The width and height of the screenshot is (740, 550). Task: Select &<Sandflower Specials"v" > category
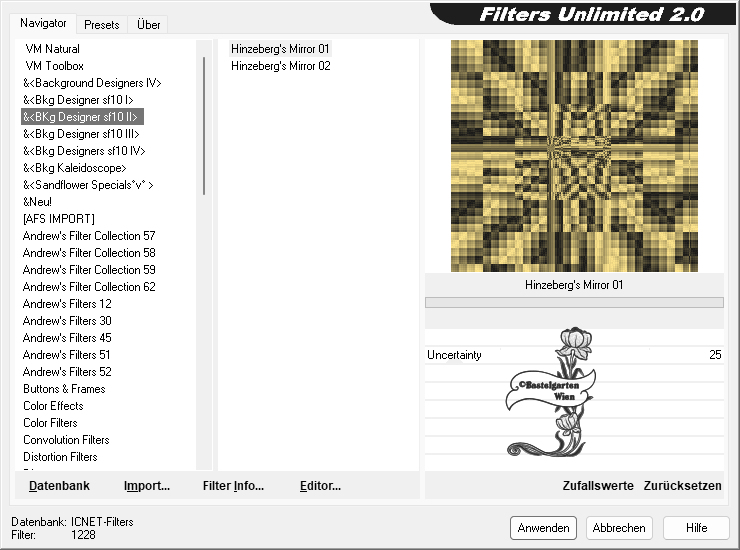tap(88, 185)
